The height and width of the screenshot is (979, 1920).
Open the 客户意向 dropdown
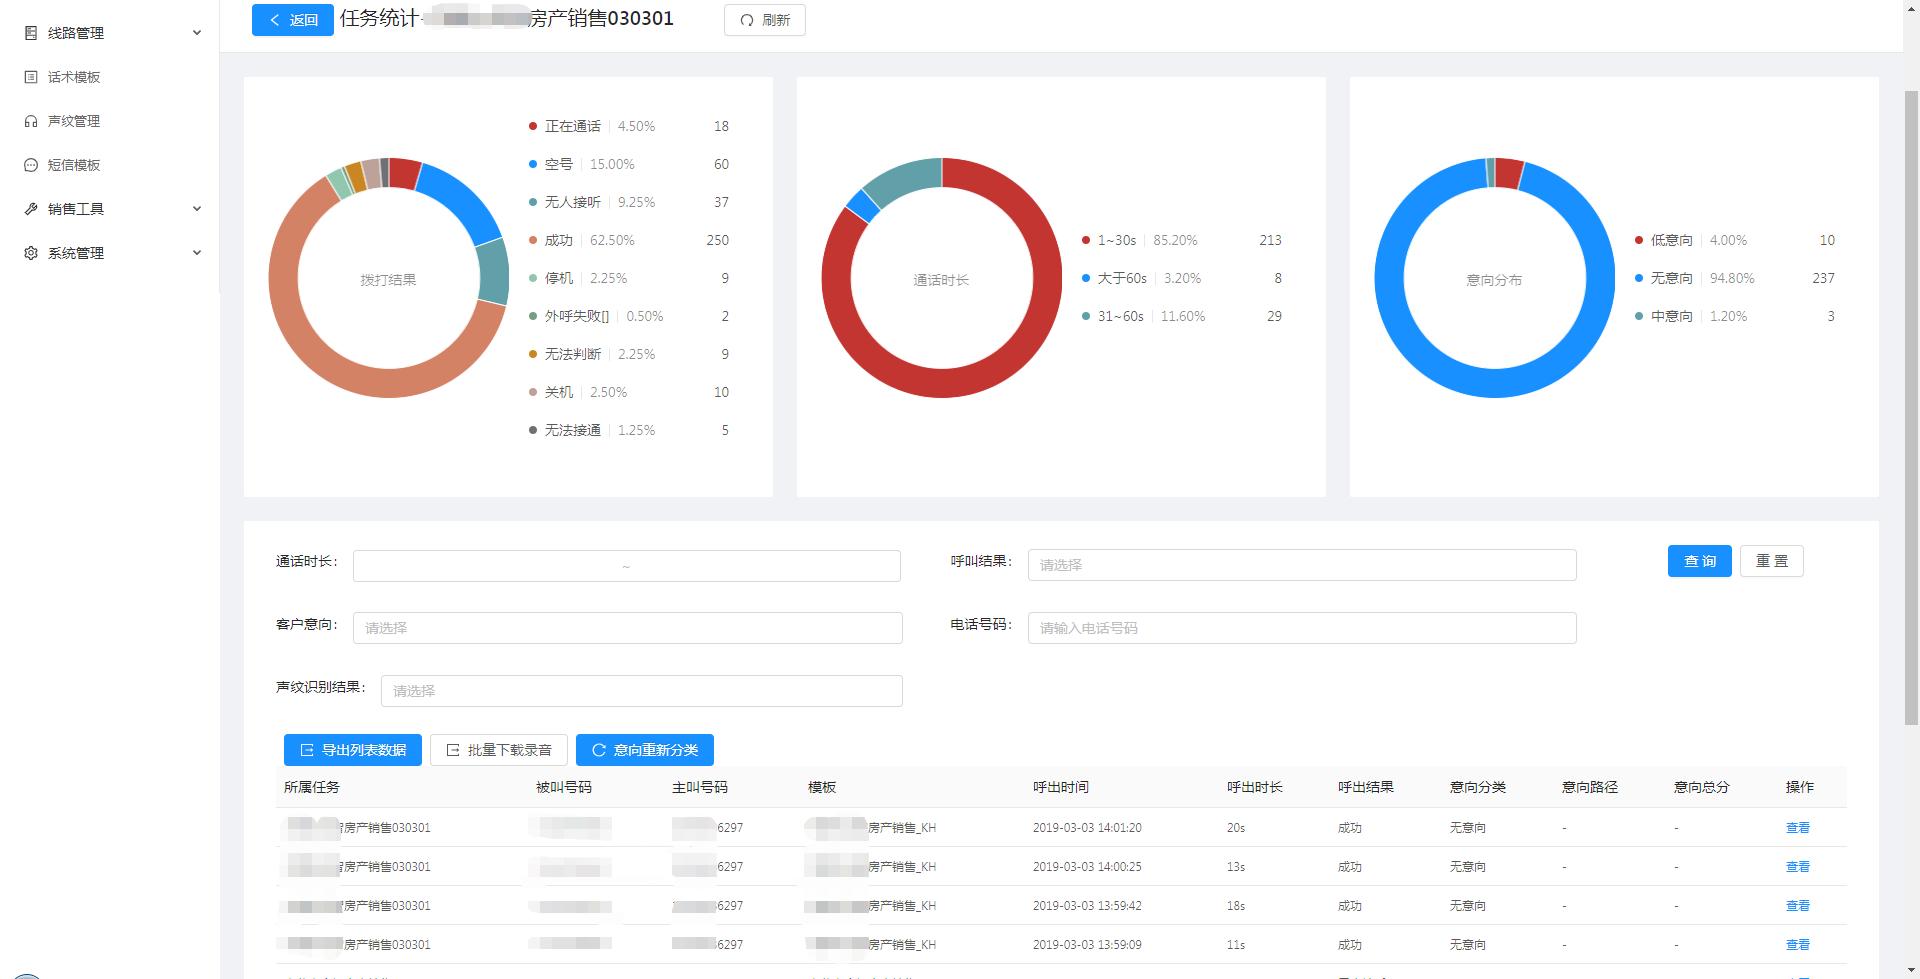pyautogui.click(x=627, y=628)
